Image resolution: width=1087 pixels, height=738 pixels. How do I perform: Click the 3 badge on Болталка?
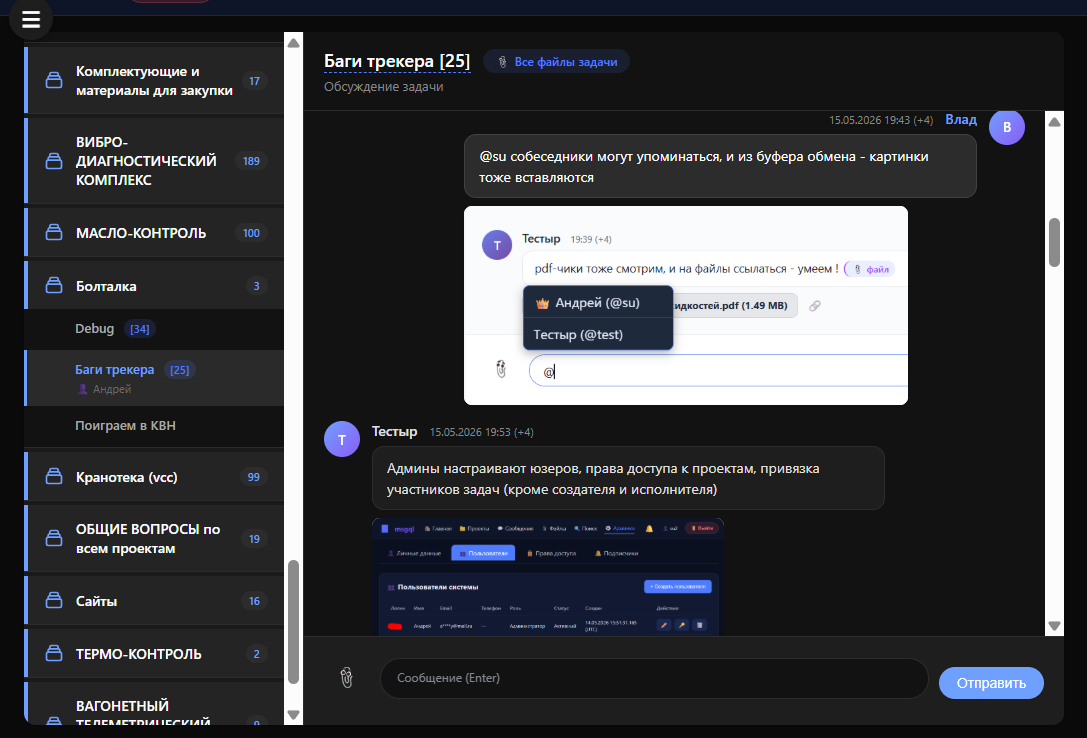point(256,285)
